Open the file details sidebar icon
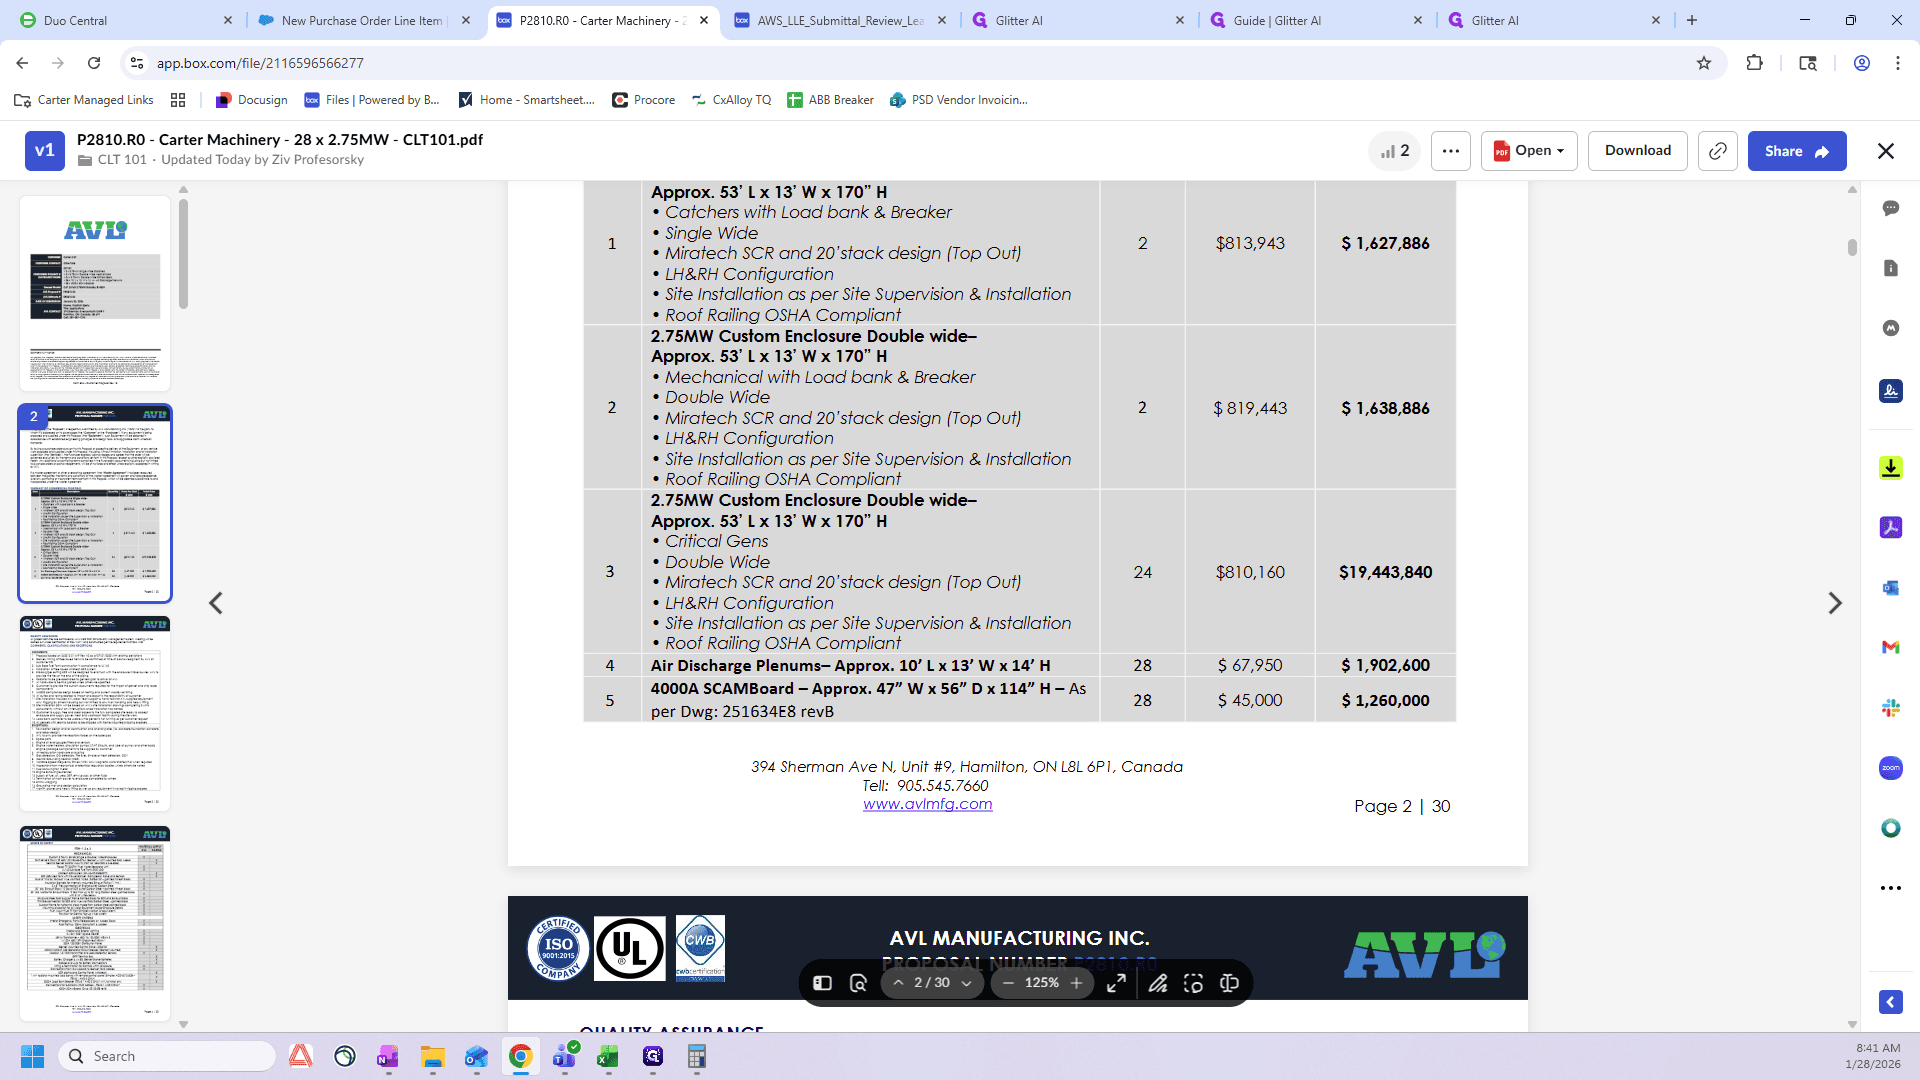Viewport: 1920px width, 1080px height. point(1890,268)
